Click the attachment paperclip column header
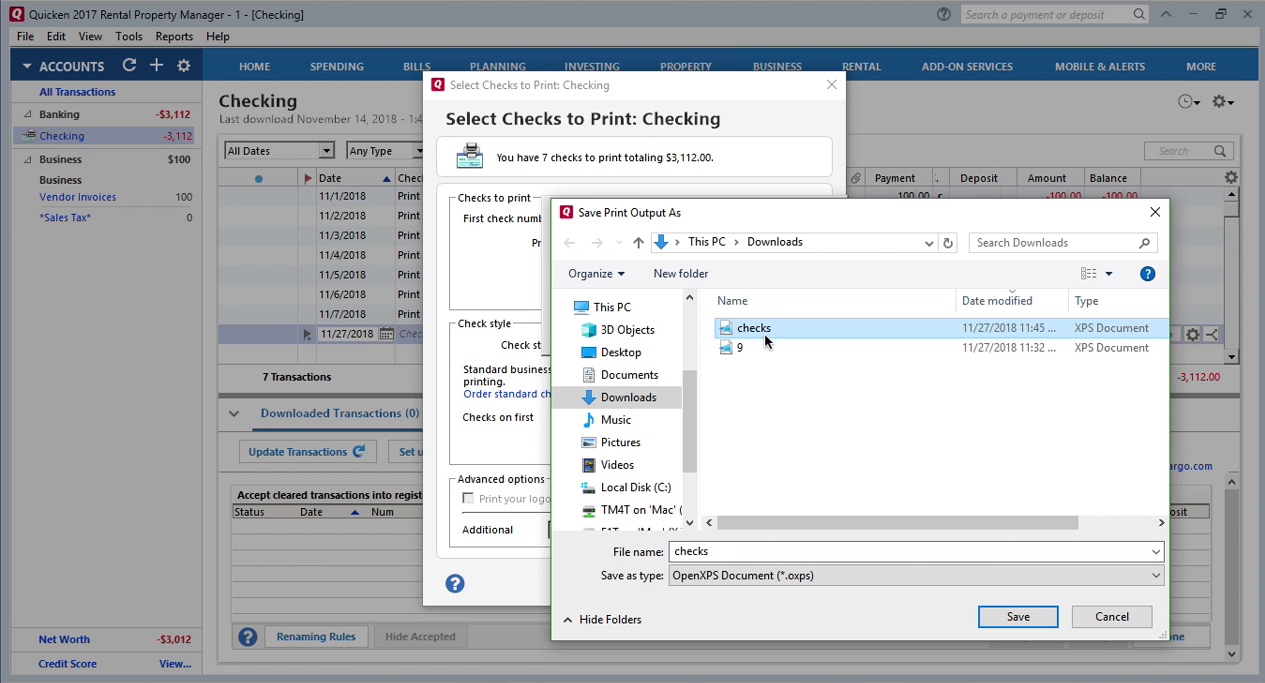The image size is (1265, 683). pyautogui.click(x=856, y=178)
